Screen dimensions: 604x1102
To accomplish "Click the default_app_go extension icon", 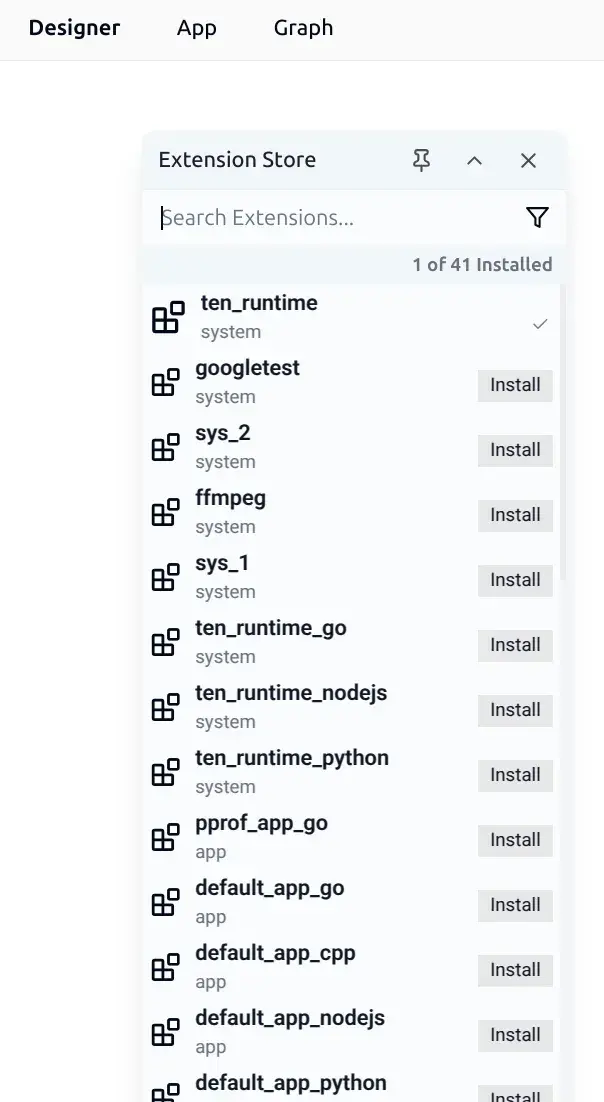I will 166,901.
